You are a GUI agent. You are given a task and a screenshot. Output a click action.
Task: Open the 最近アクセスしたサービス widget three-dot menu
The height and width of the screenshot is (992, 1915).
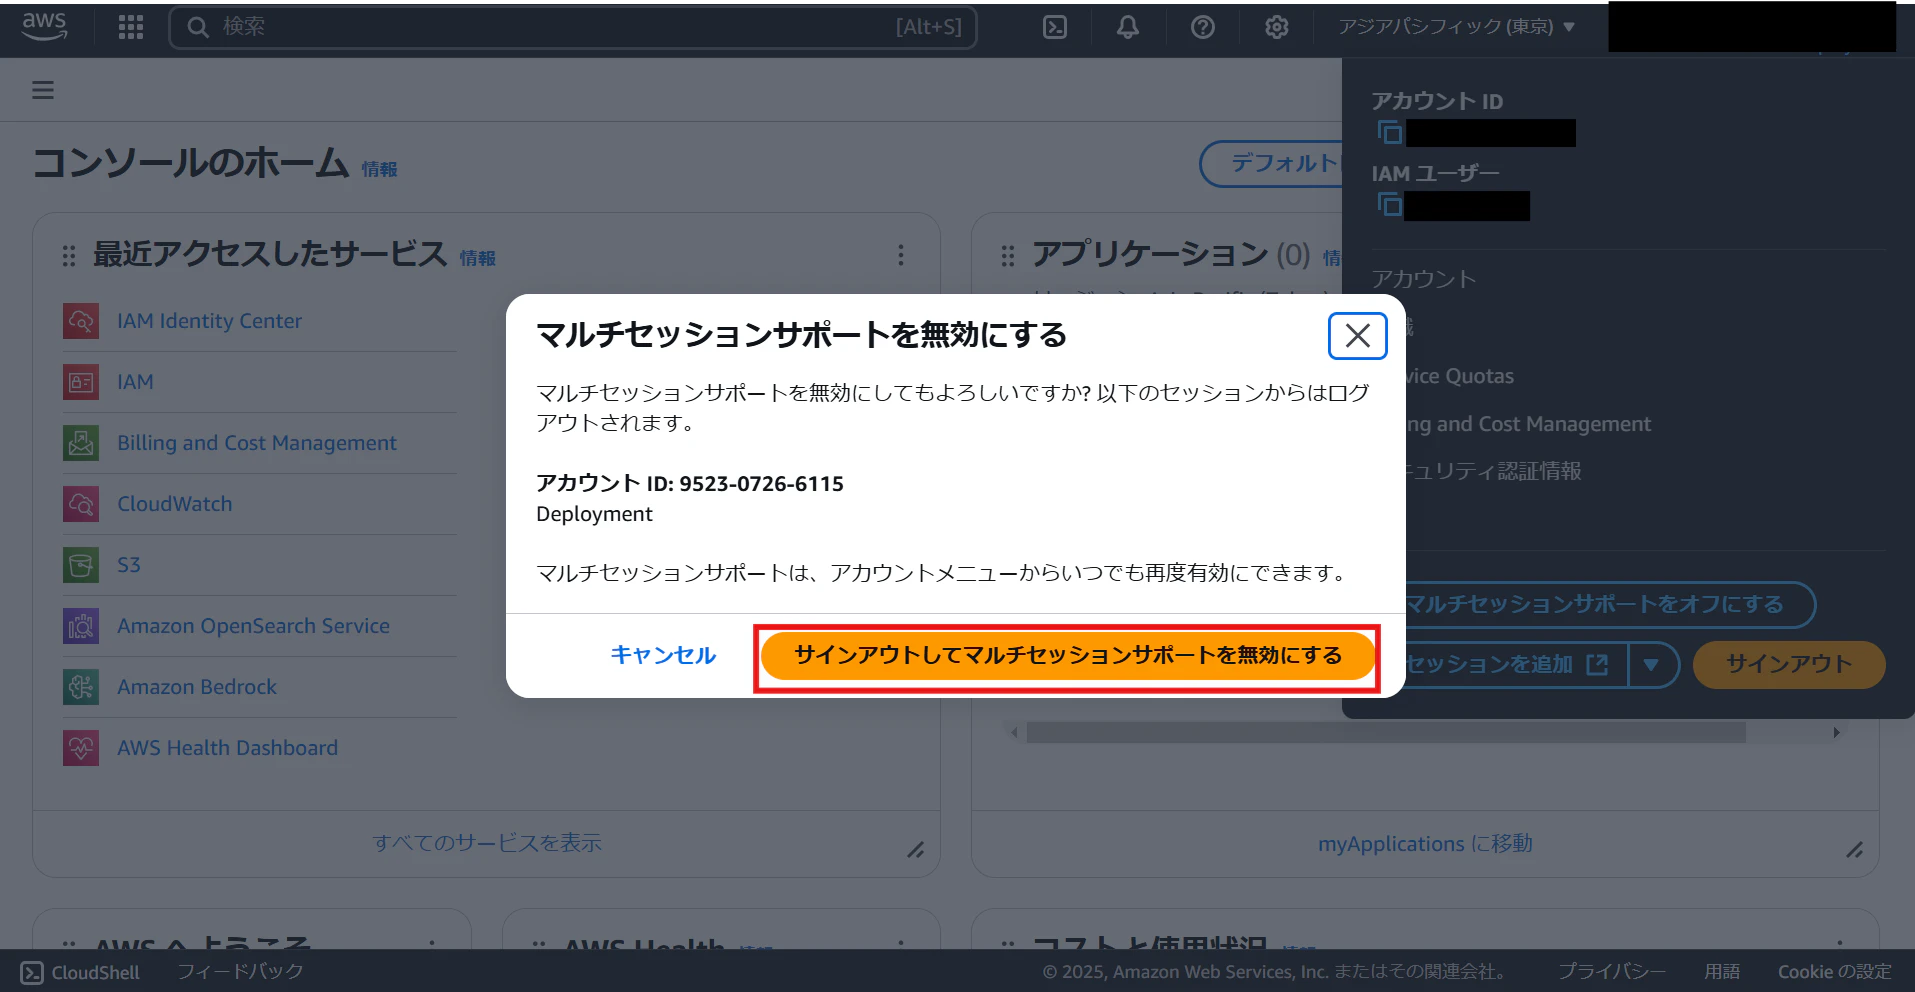point(901,255)
